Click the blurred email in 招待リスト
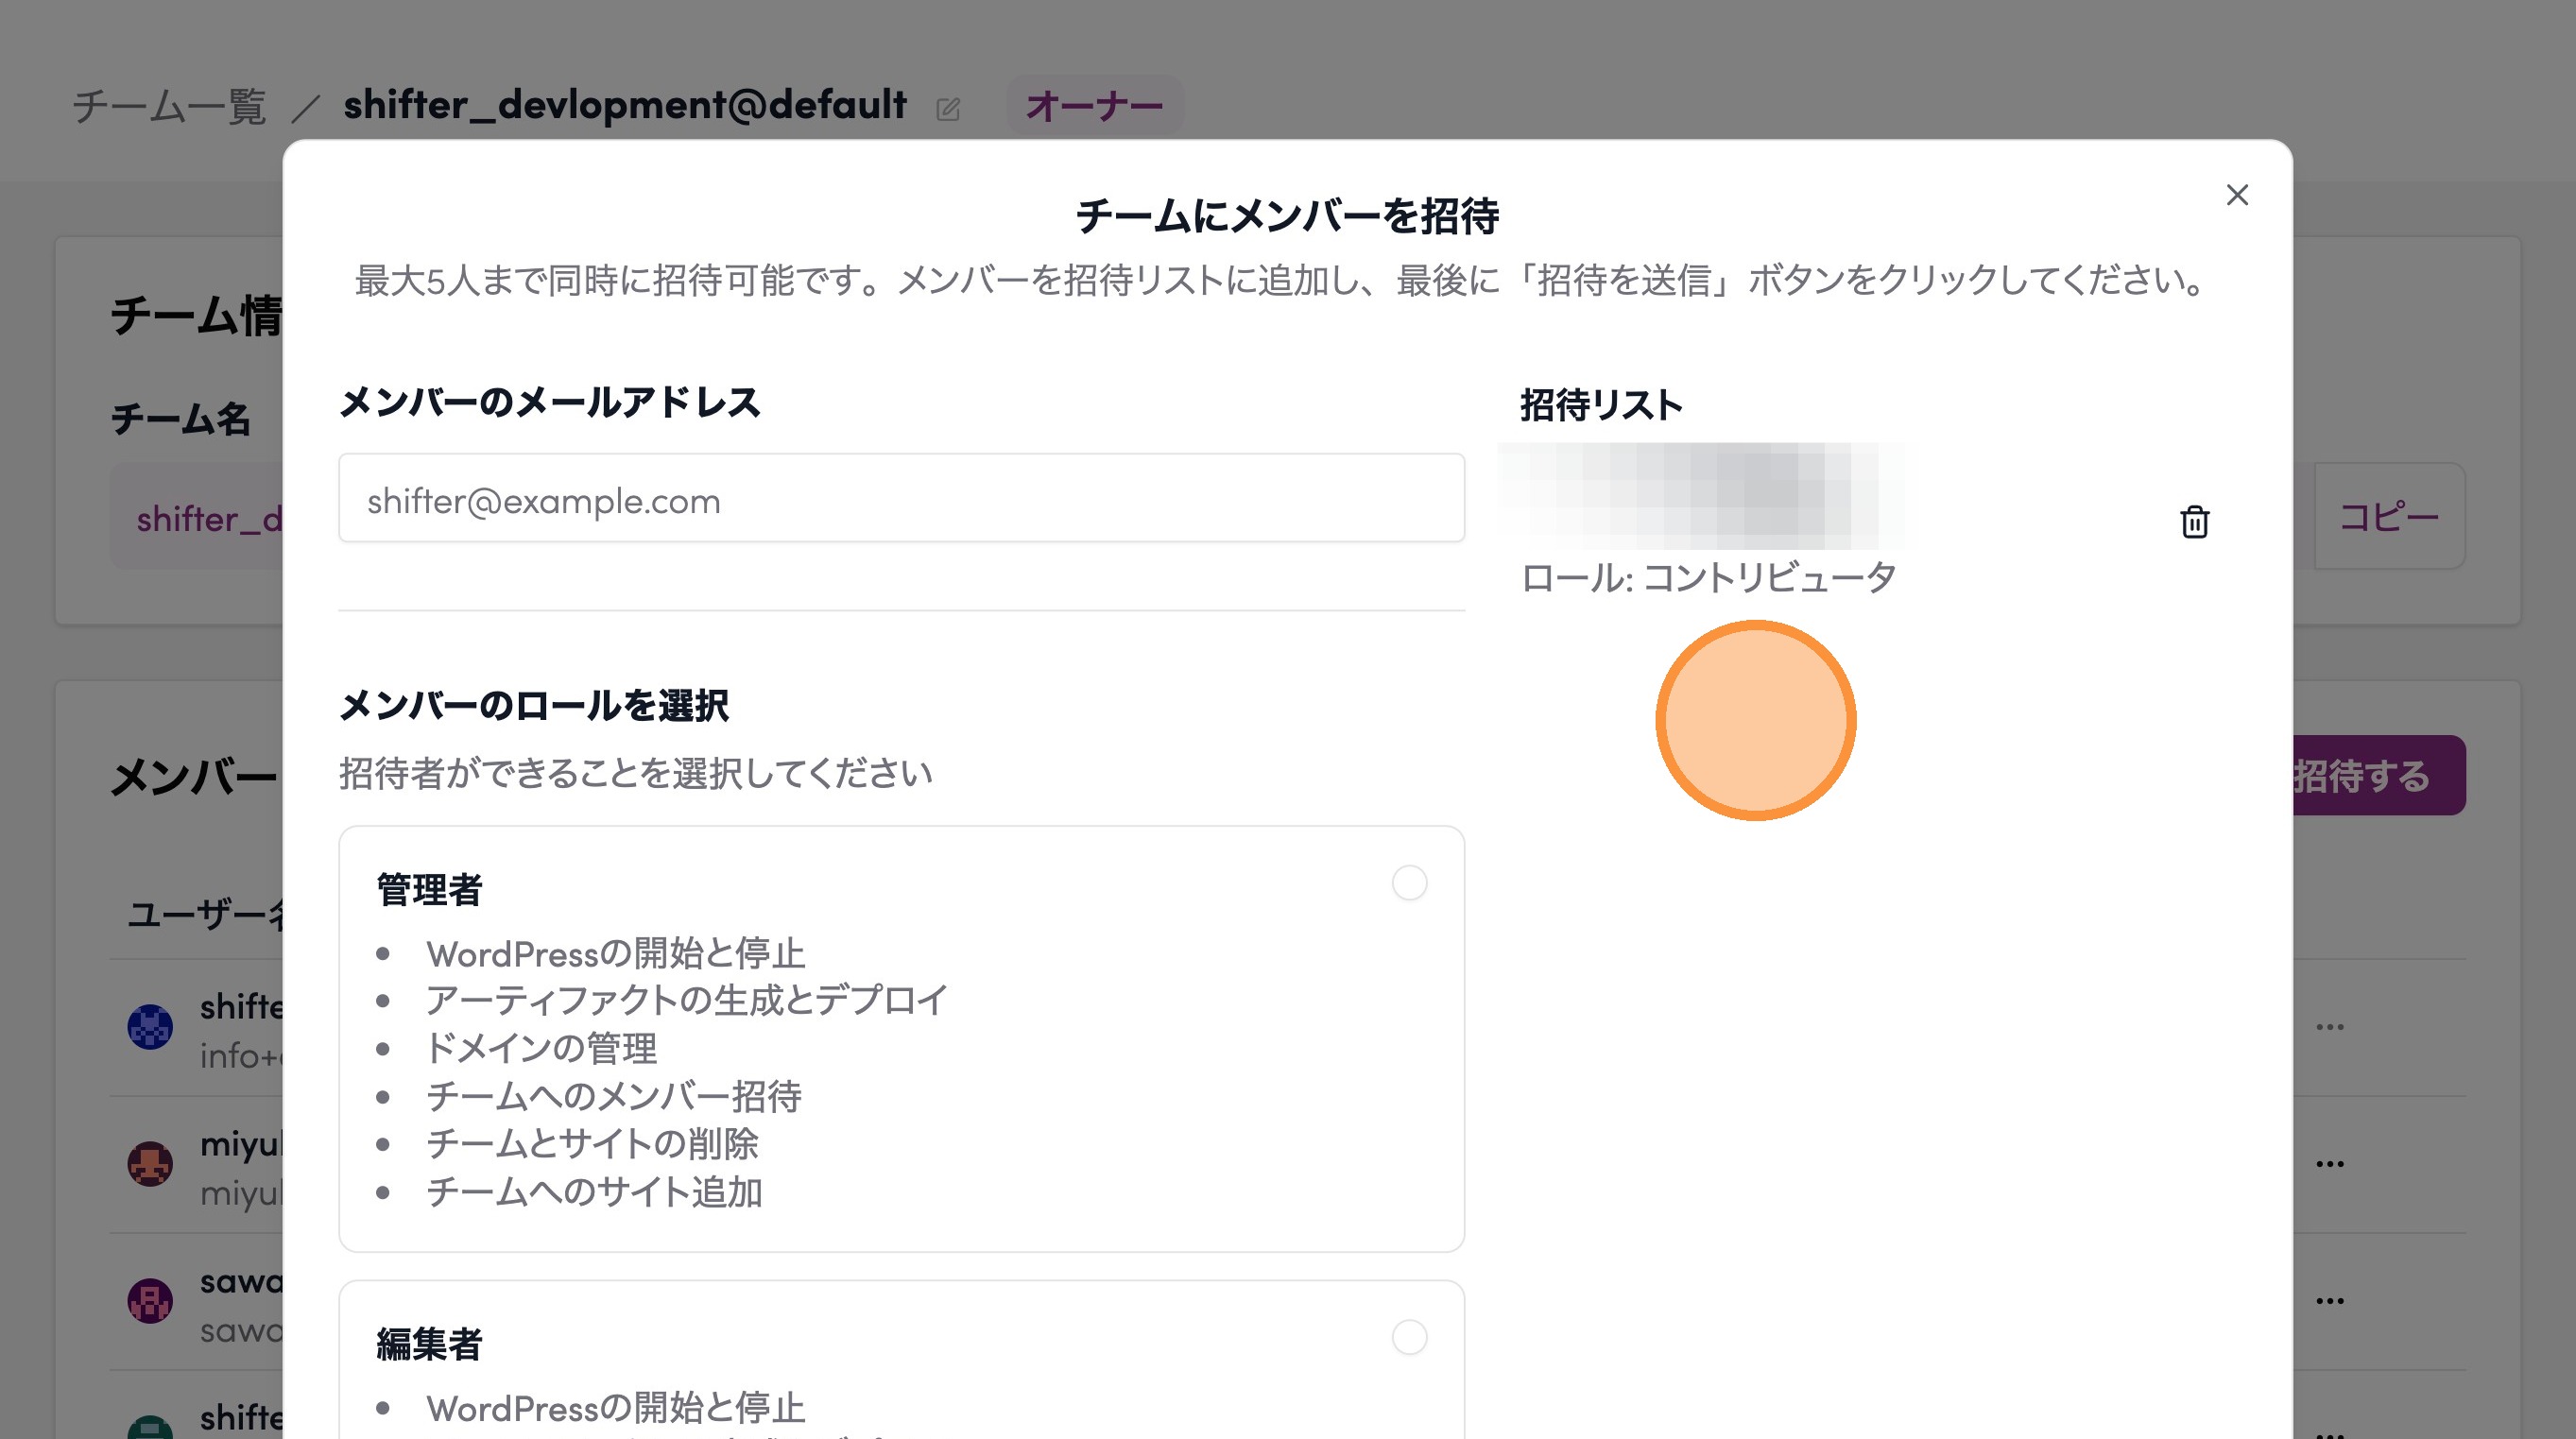 (1700, 496)
